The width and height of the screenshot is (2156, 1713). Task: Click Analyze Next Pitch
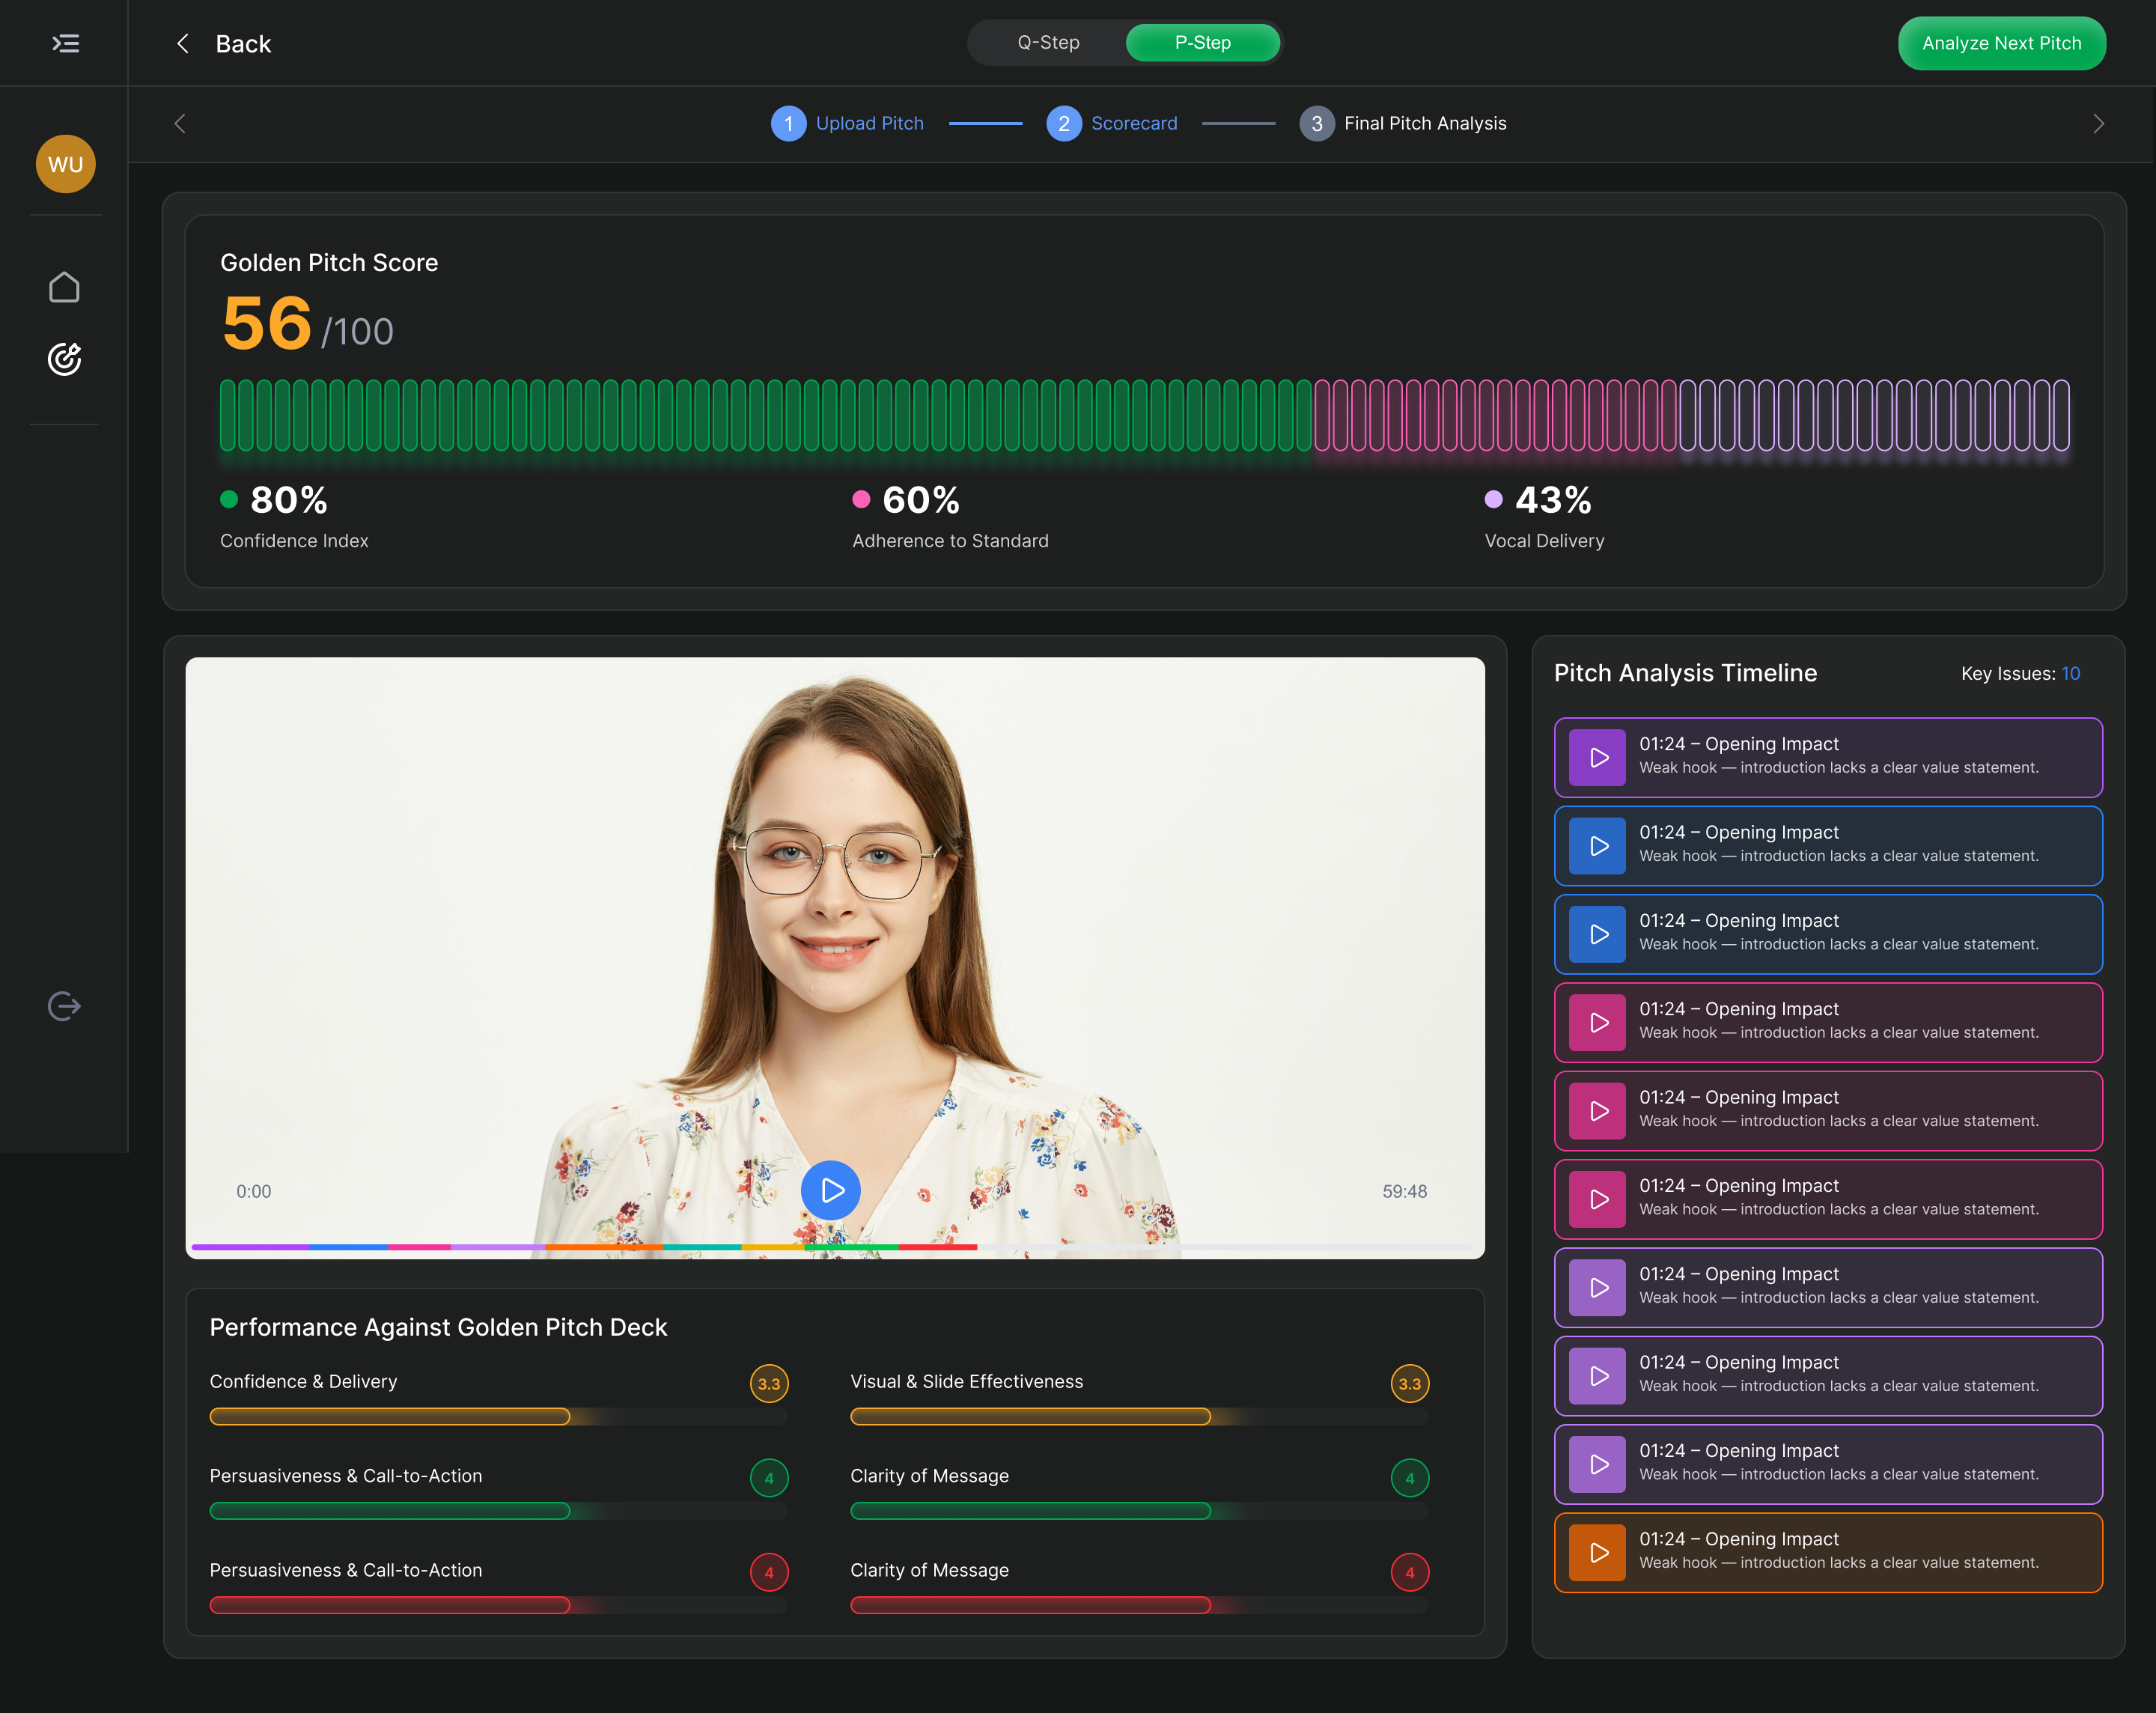point(2002,43)
